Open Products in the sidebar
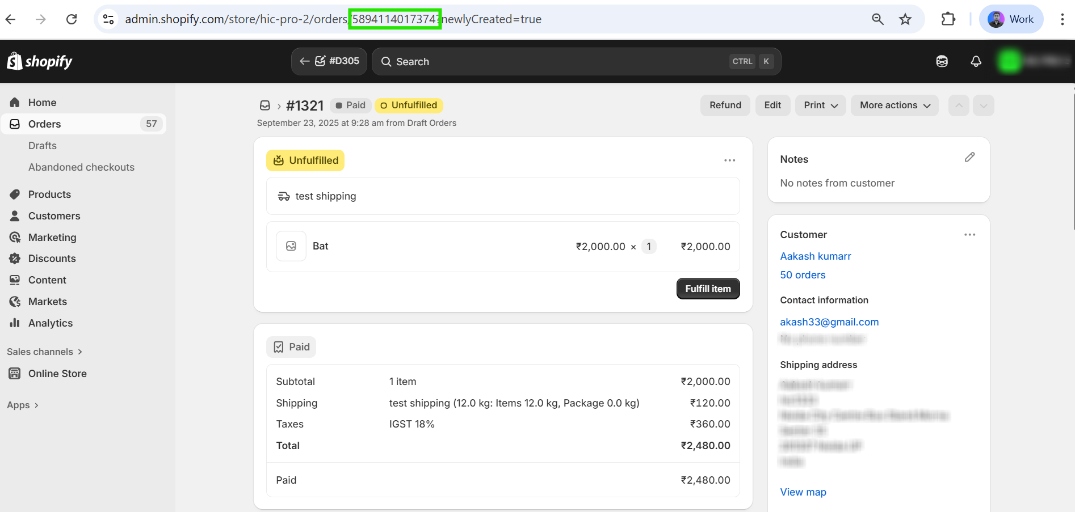The image size is (1075, 512). [x=49, y=194]
